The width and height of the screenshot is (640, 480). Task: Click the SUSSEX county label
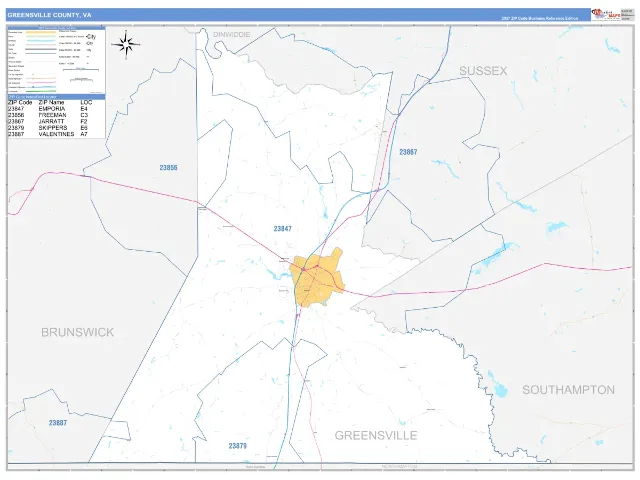pos(483,71)
